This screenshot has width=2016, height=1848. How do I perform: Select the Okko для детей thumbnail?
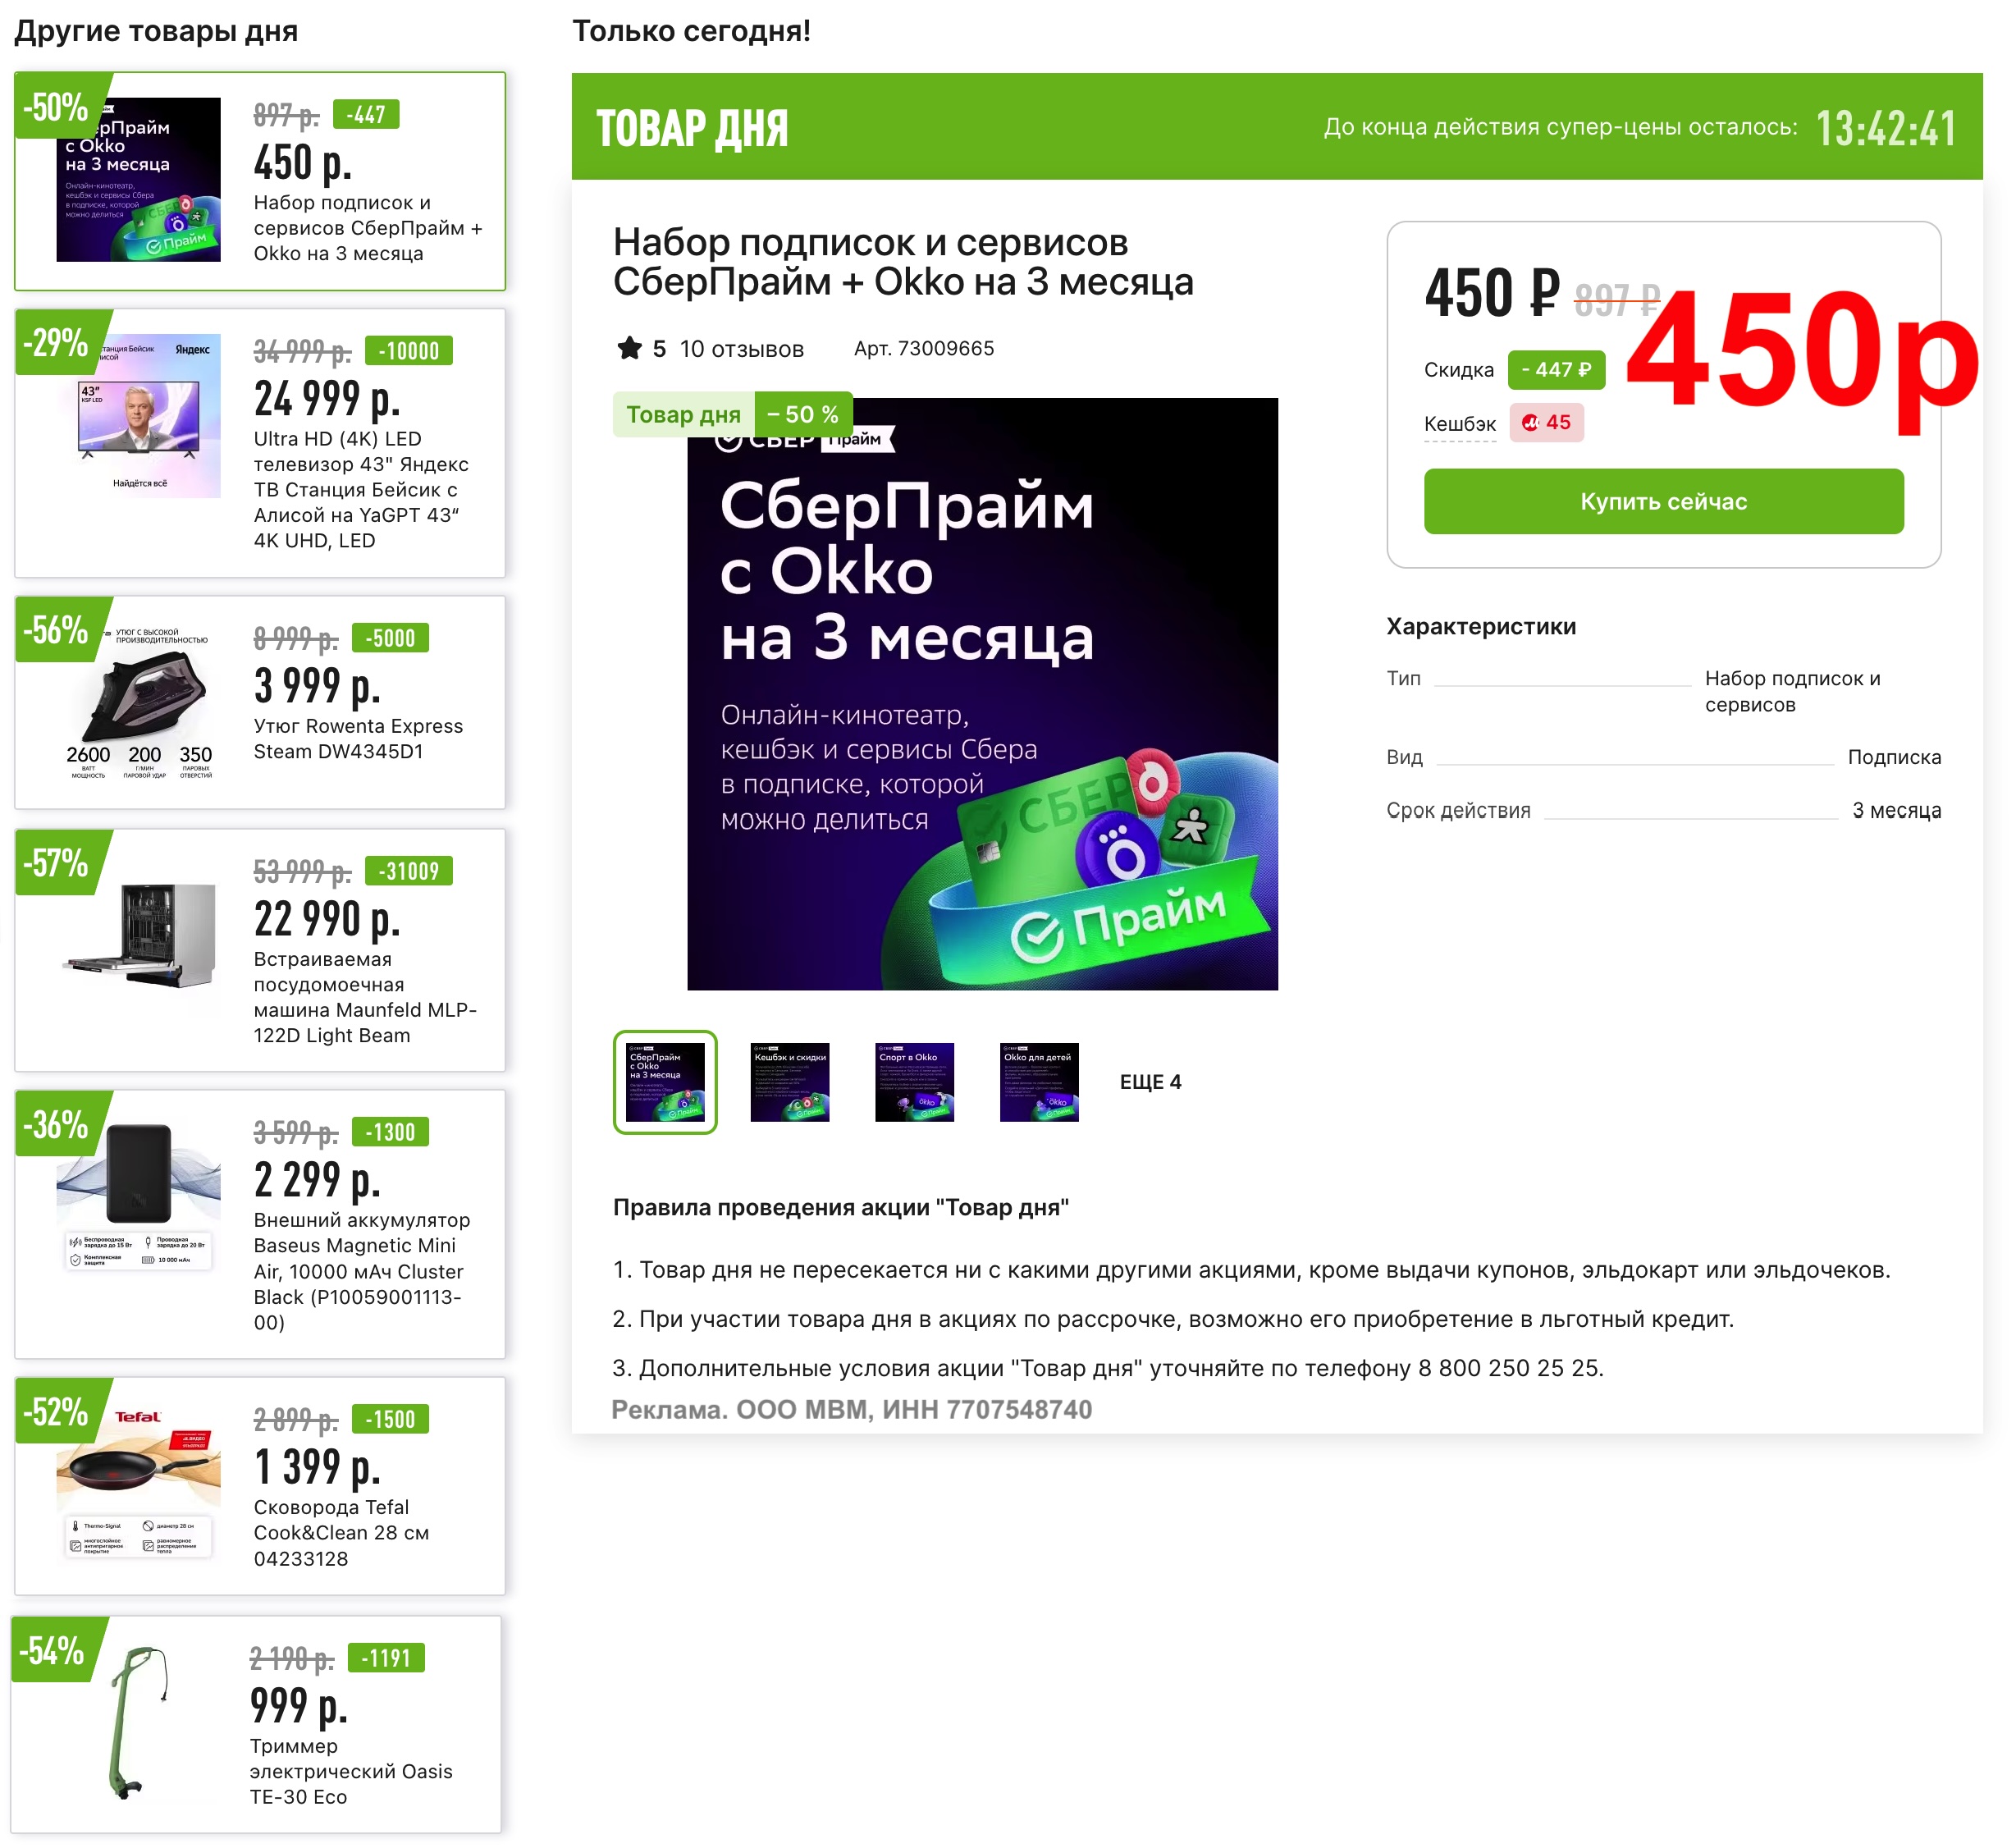1039,1082
